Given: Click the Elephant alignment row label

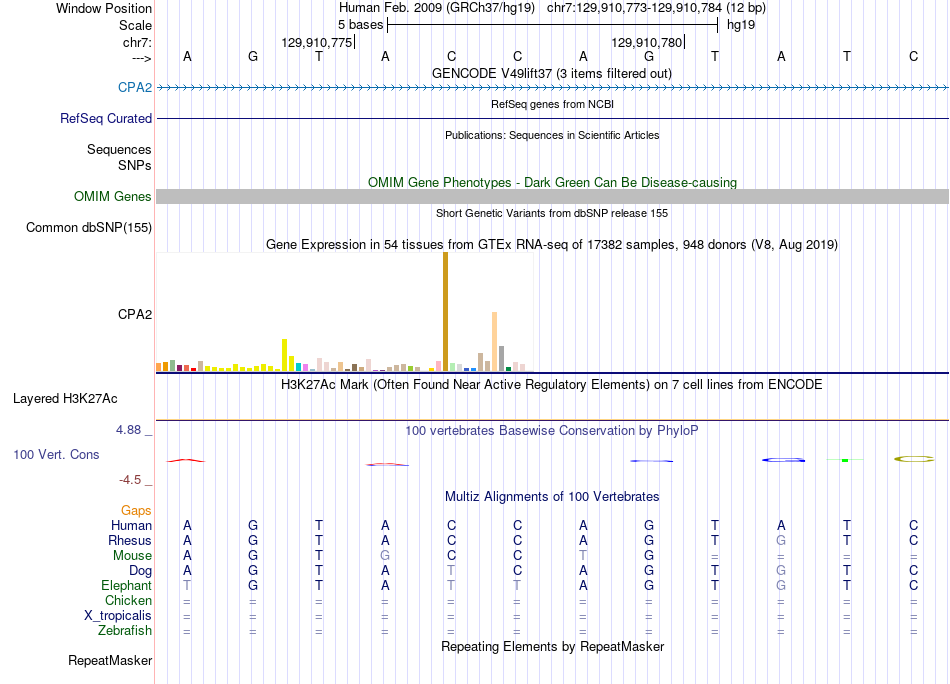Looking at the screenshot, I should point(126,585).
